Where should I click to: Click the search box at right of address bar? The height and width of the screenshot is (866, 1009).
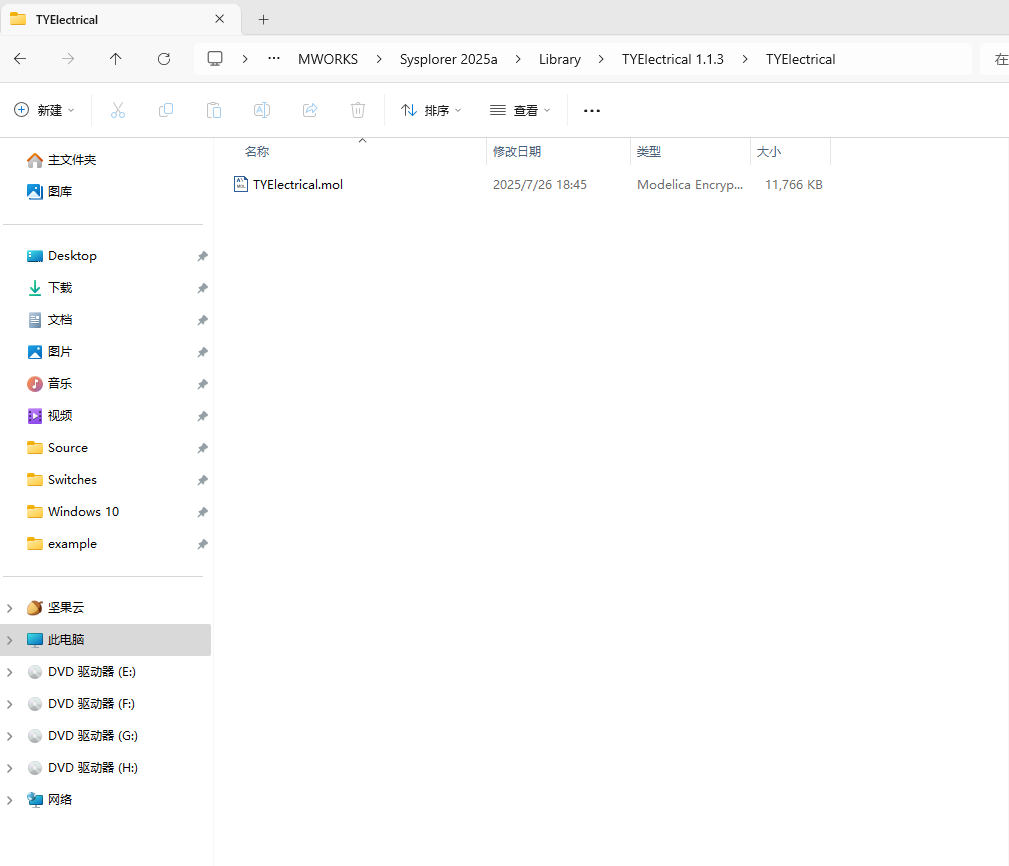click(x=995, y=59)
